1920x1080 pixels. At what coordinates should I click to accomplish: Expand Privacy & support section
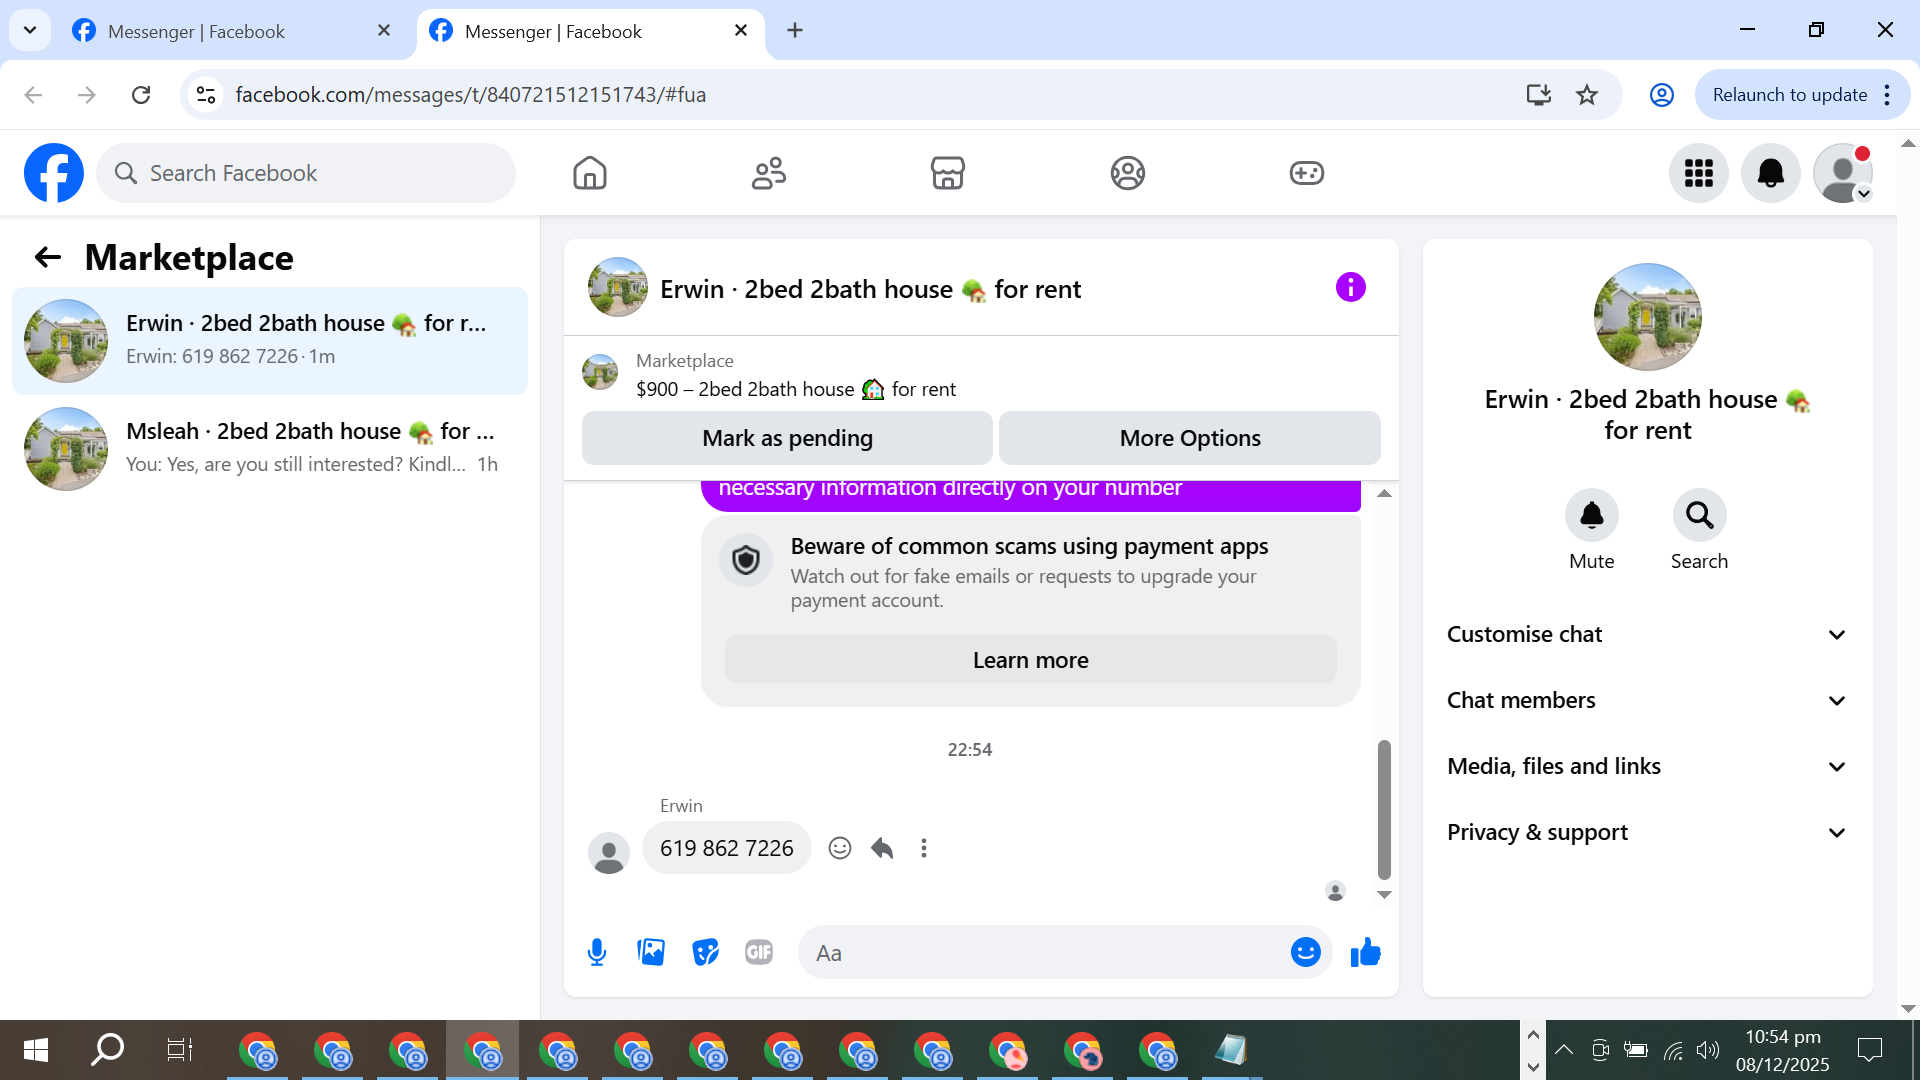coord(1647,832)
